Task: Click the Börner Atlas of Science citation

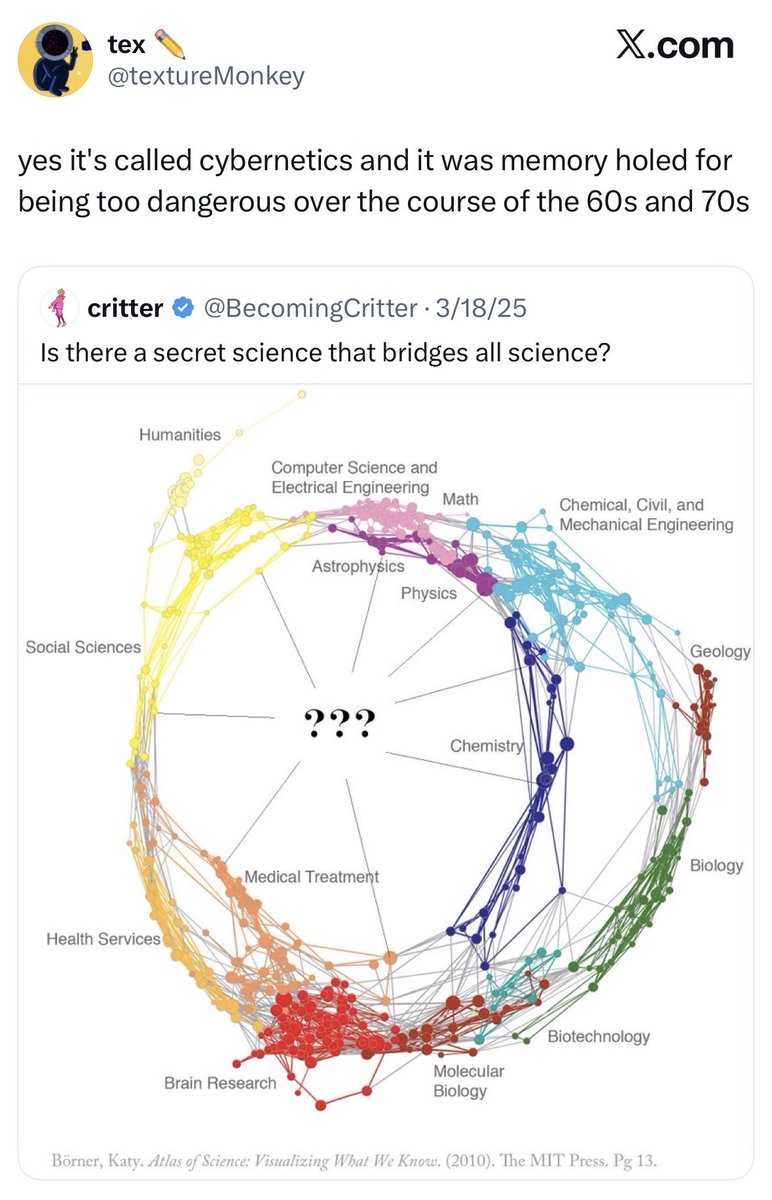Action: coord(353,1160)
